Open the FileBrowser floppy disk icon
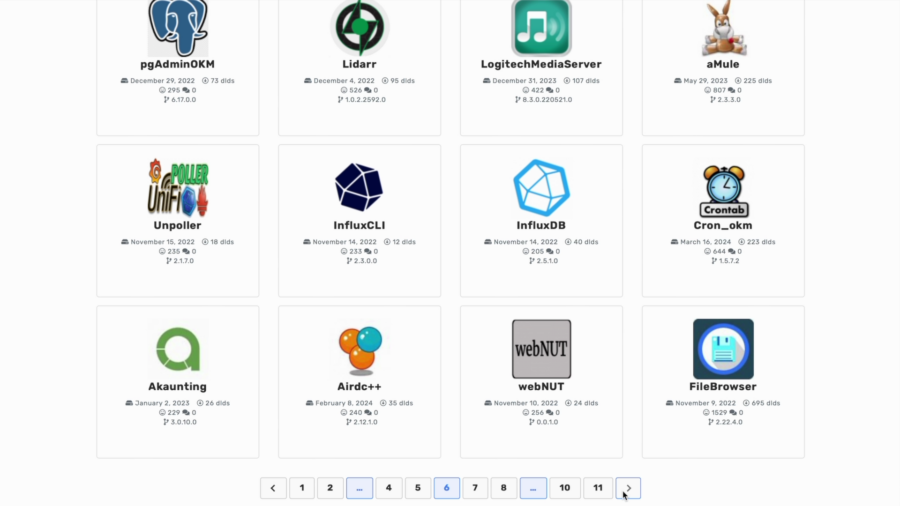The width and height of the screenshot is (900, 506). point(723,349)
